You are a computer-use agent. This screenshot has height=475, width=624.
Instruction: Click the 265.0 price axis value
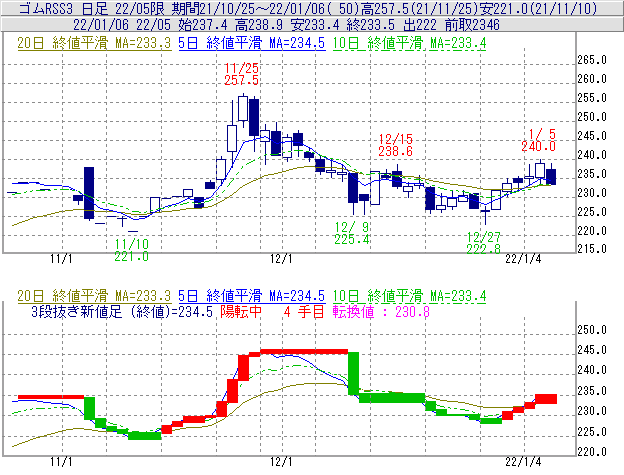pyautogui.click(x=592, y=60)
